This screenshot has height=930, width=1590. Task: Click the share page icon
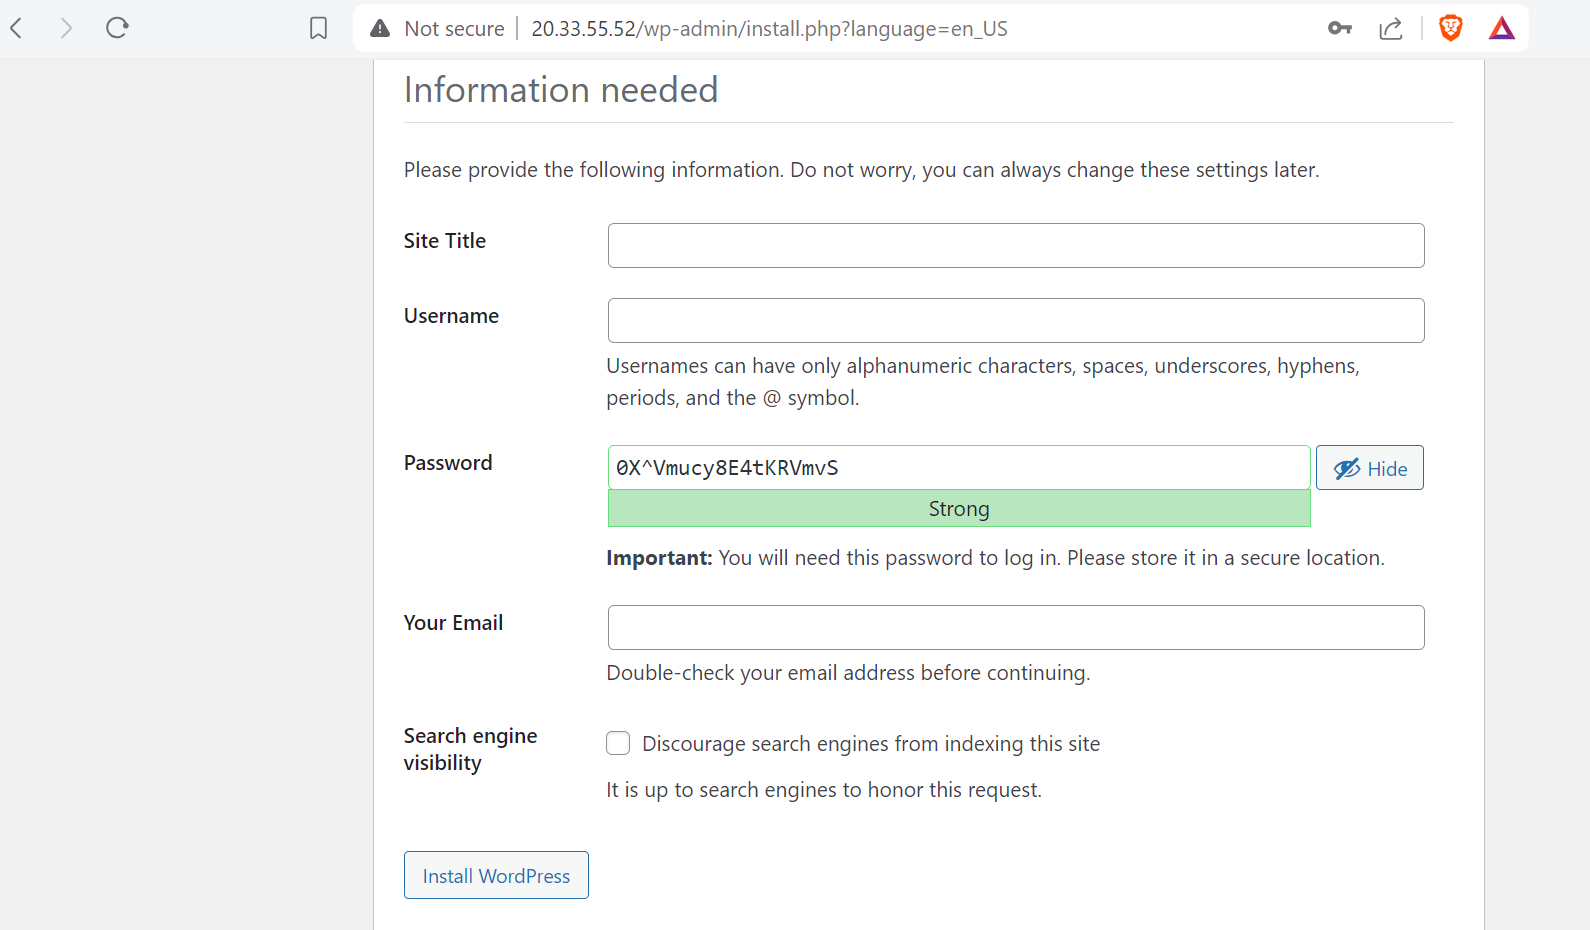[1391, 28]
